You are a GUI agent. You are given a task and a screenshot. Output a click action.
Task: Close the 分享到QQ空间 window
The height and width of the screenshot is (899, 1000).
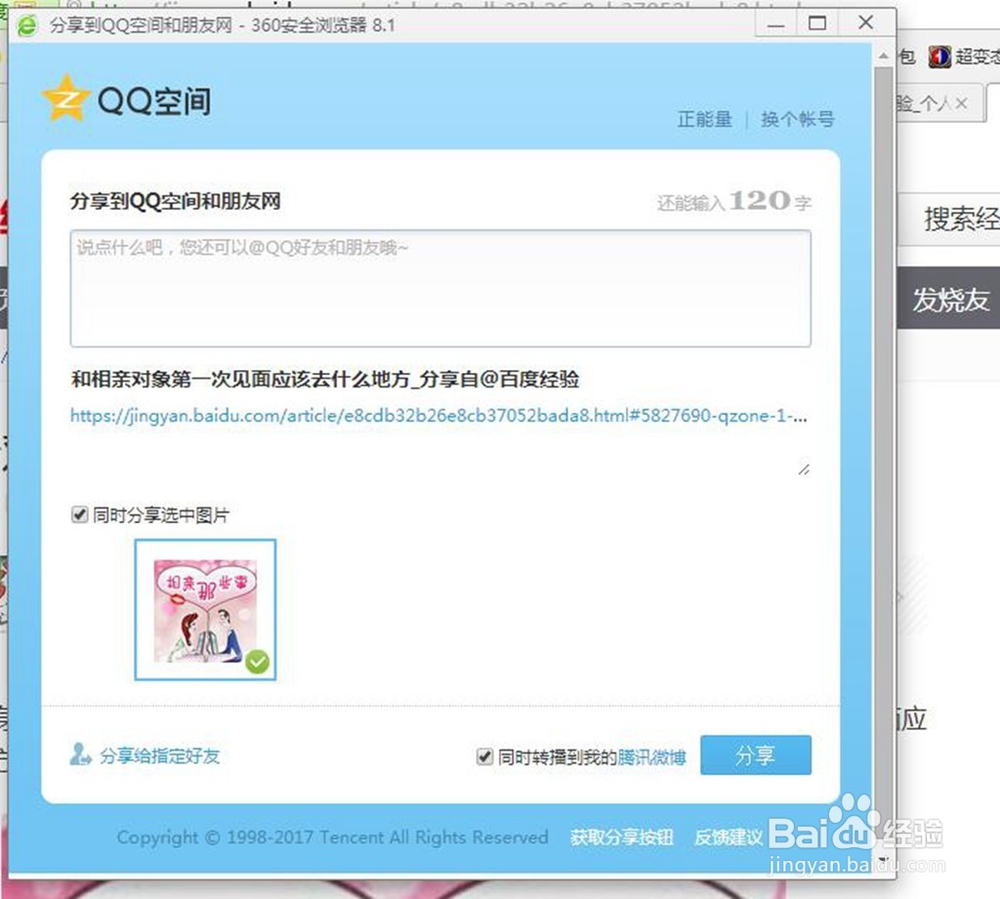pos(866,23)
